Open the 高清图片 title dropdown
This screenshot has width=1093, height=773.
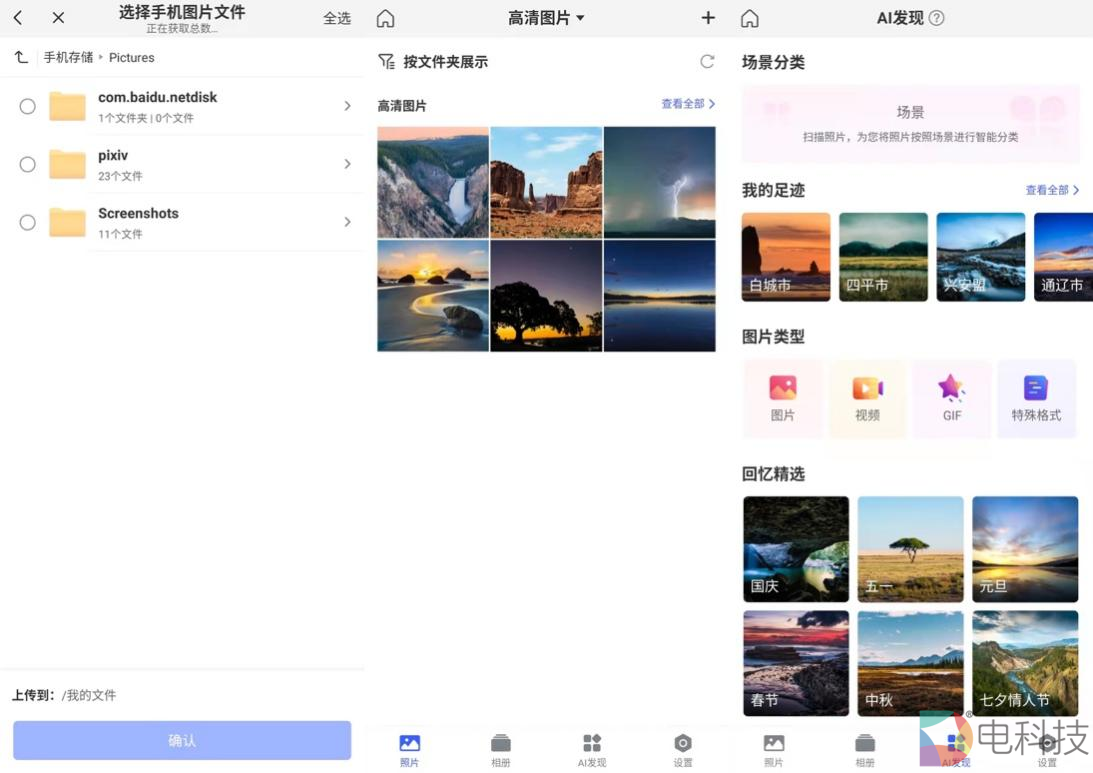[546, 17]
